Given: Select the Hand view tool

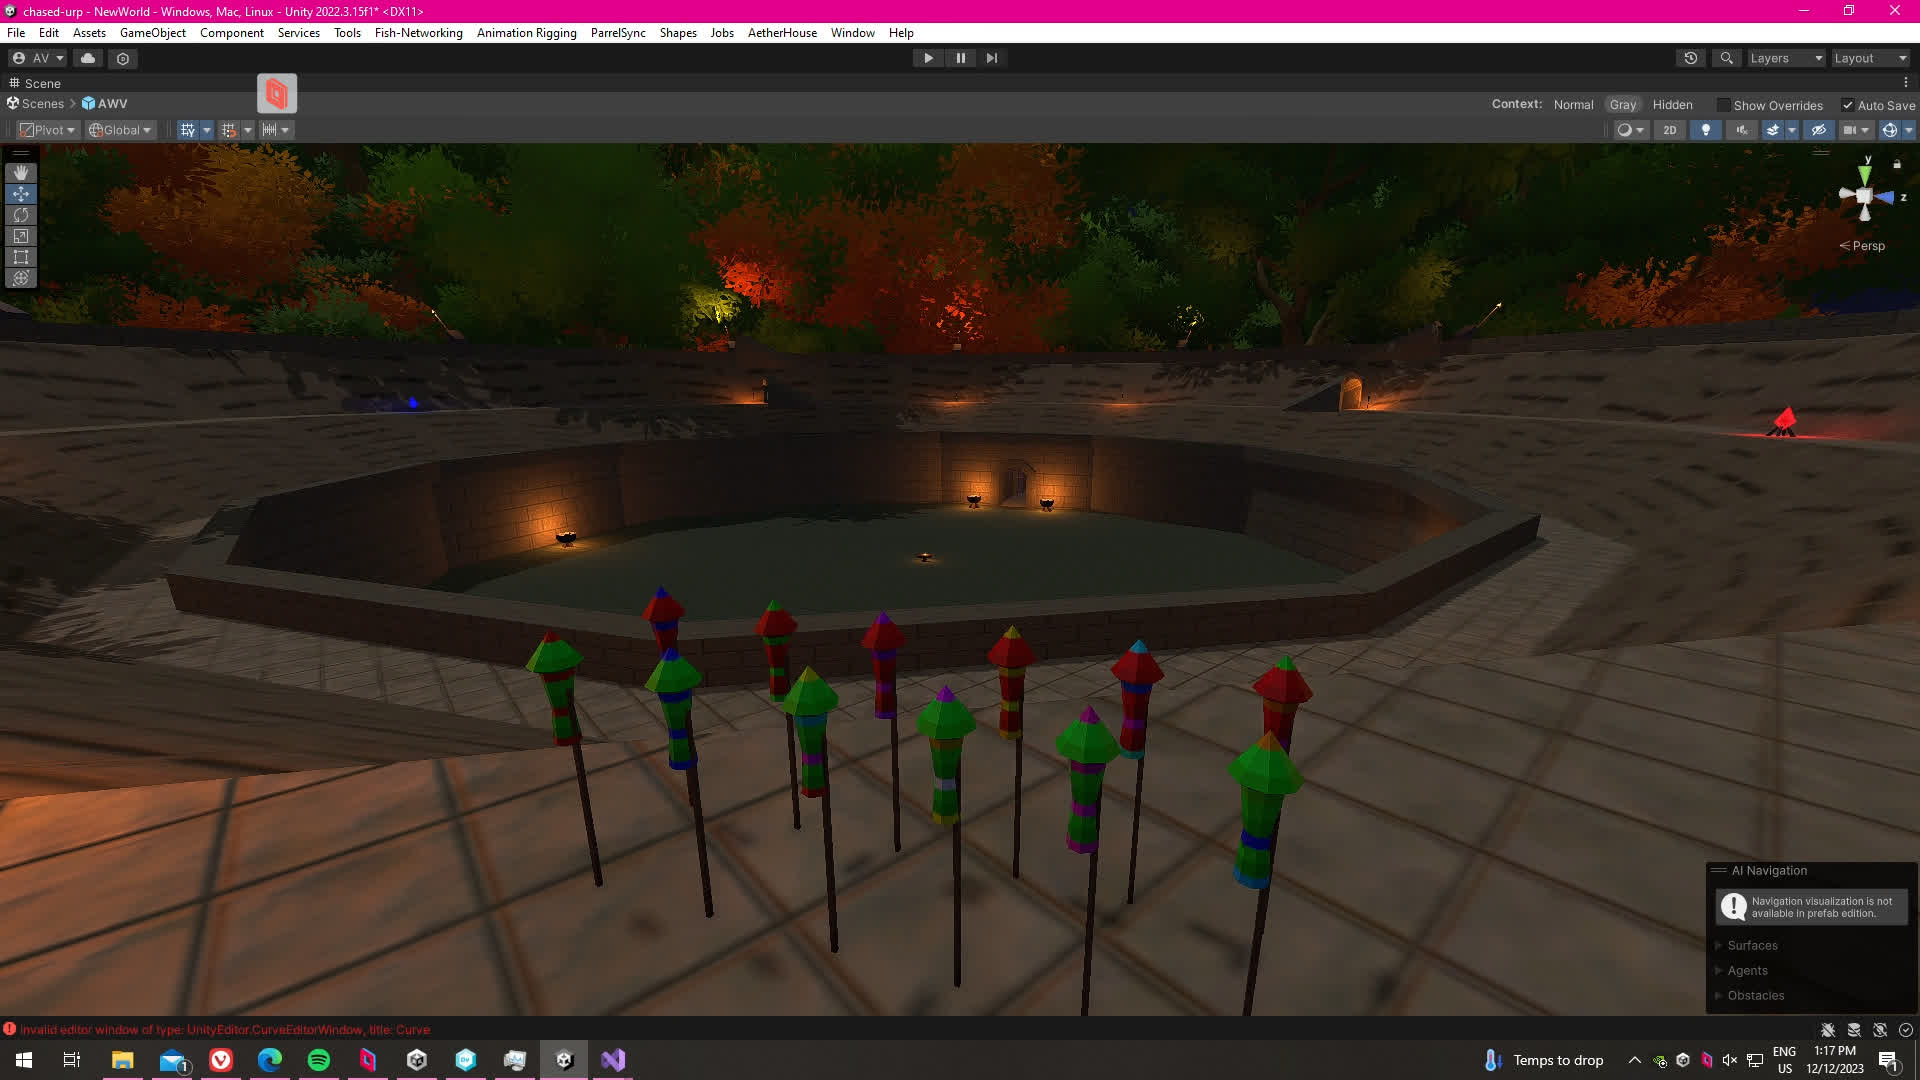Looking at the screenshot, I should [x=20, y=173].
